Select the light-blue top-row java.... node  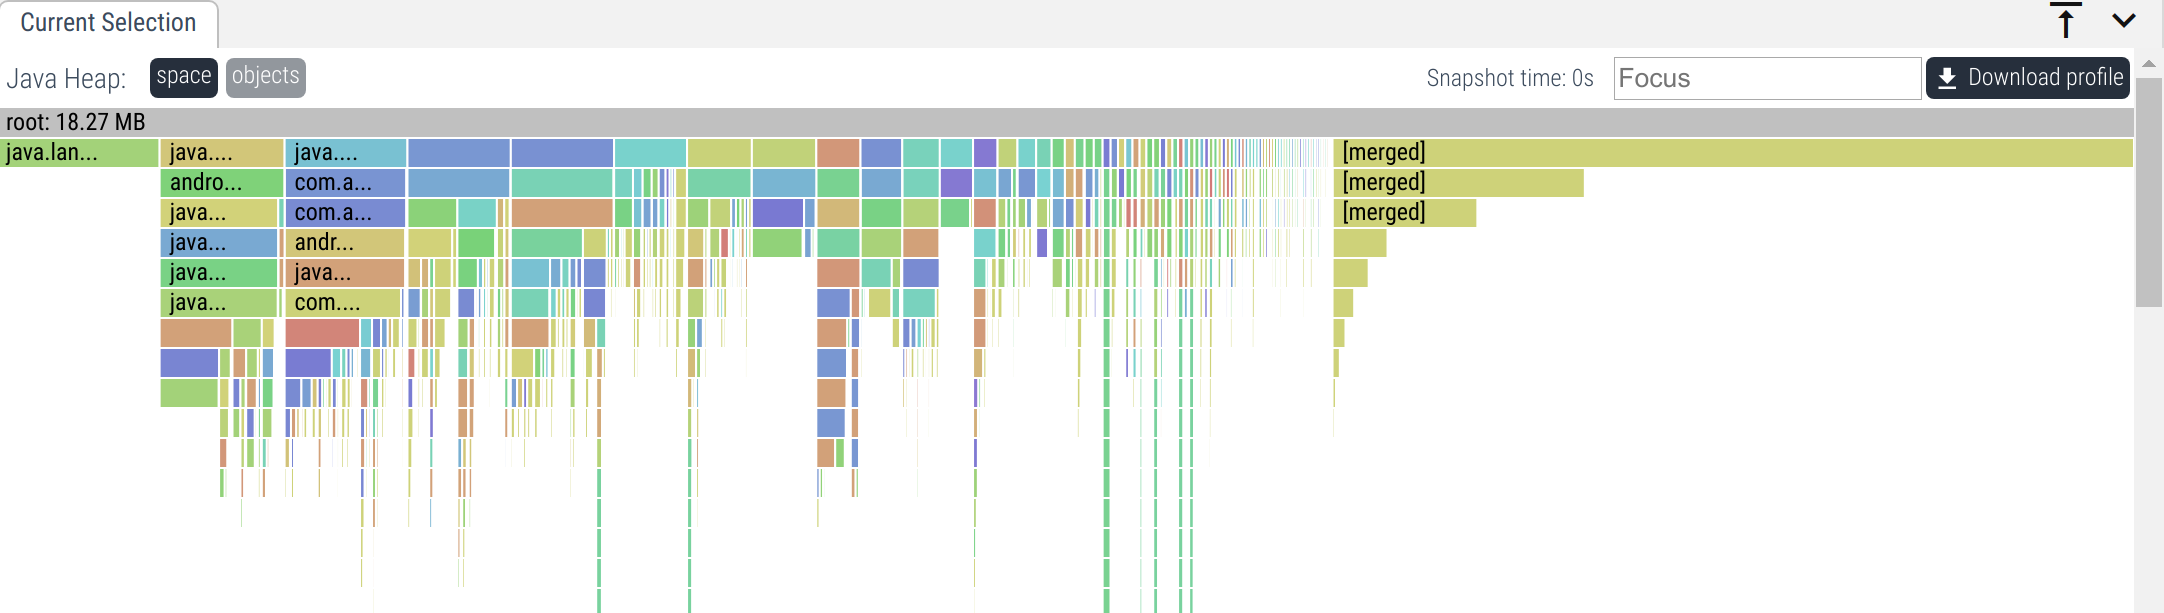click(346, 153)
